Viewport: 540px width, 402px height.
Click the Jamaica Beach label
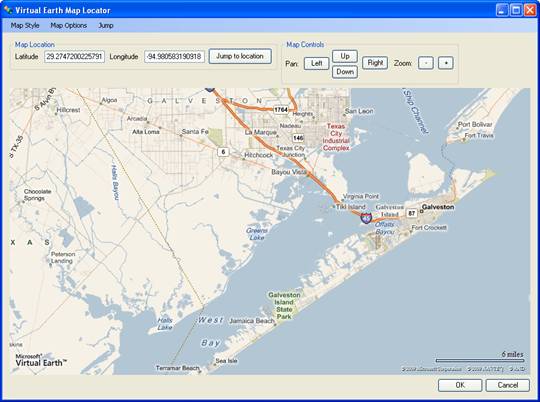tap(252, 321)
